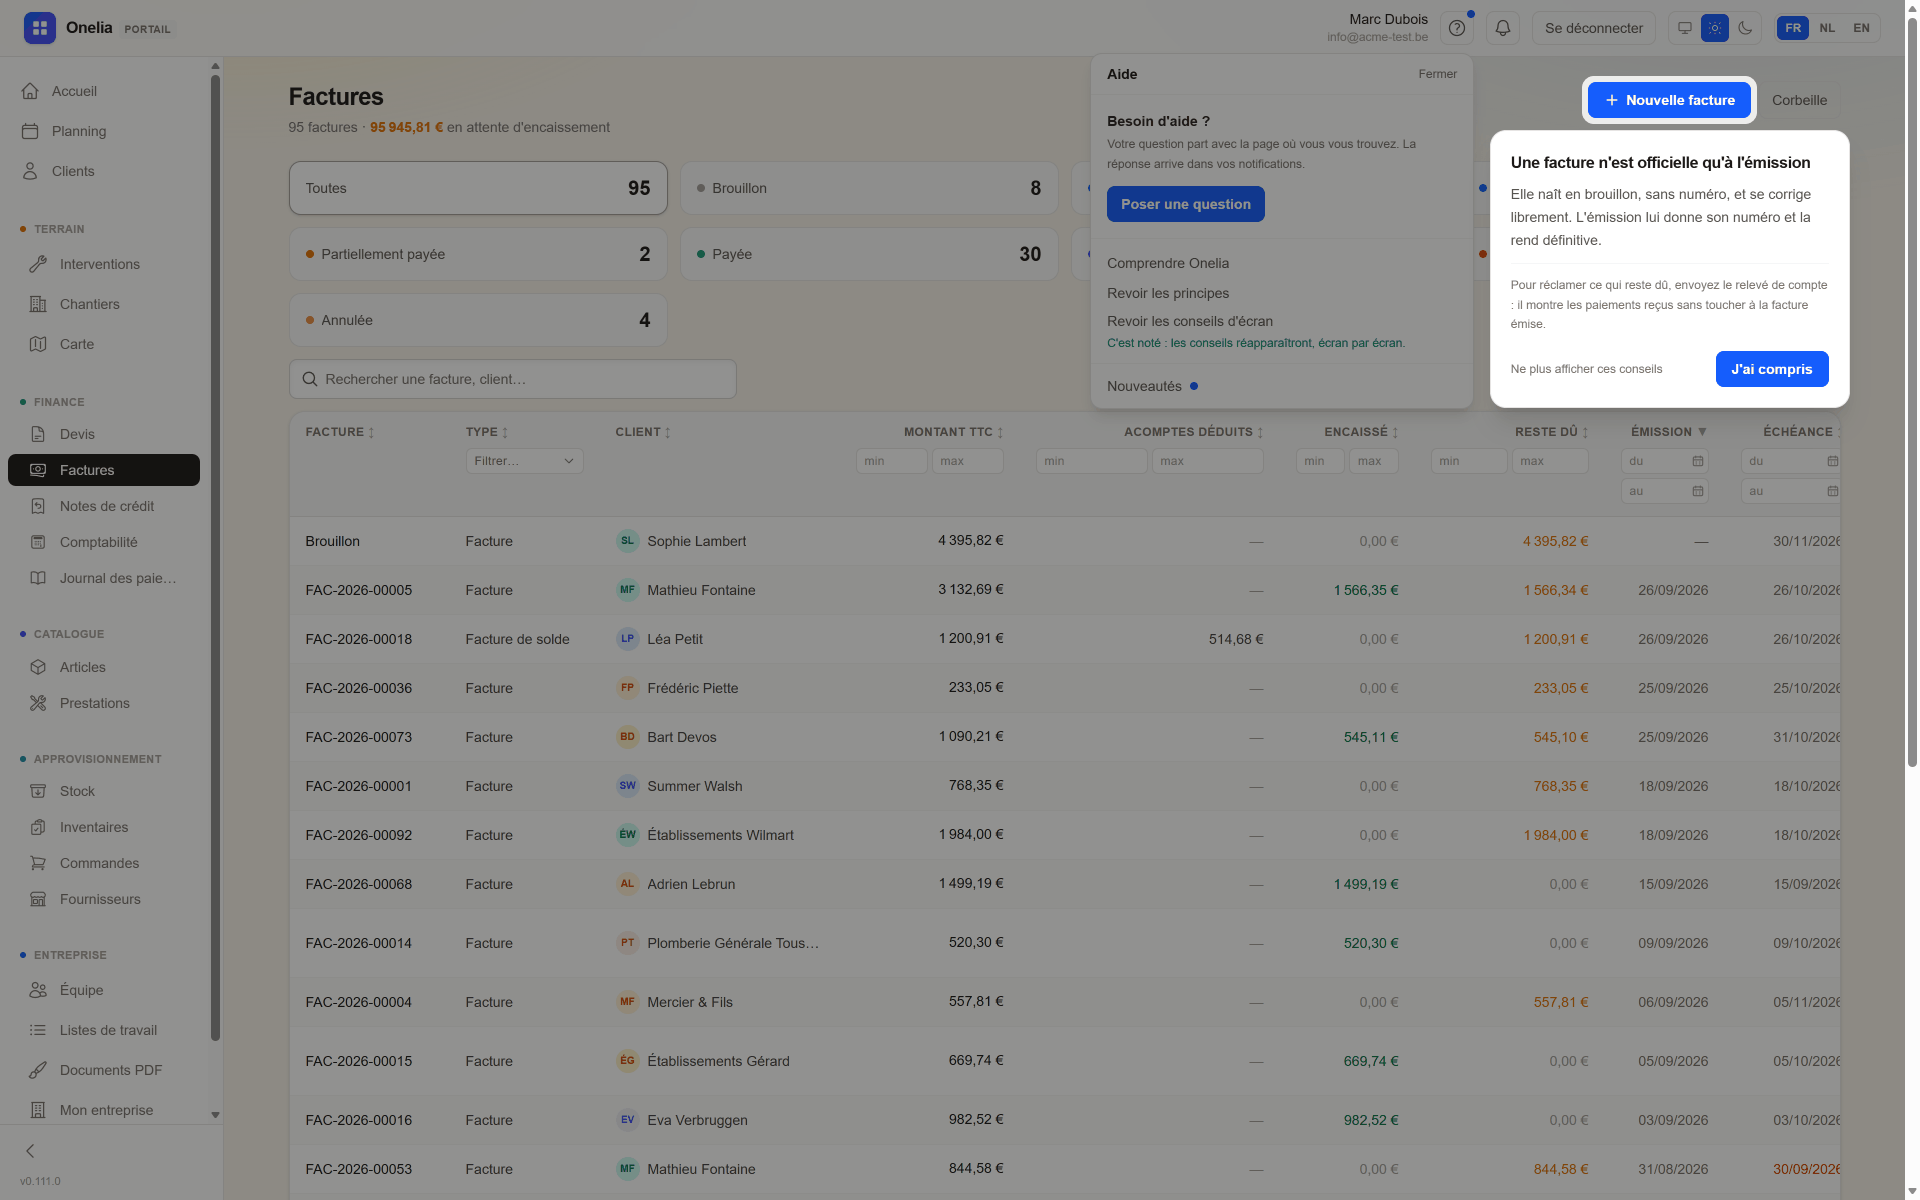This screenshot has width=1920, height=1200.
Task: Switch language to NL
Action: (x=1827, y=28)
